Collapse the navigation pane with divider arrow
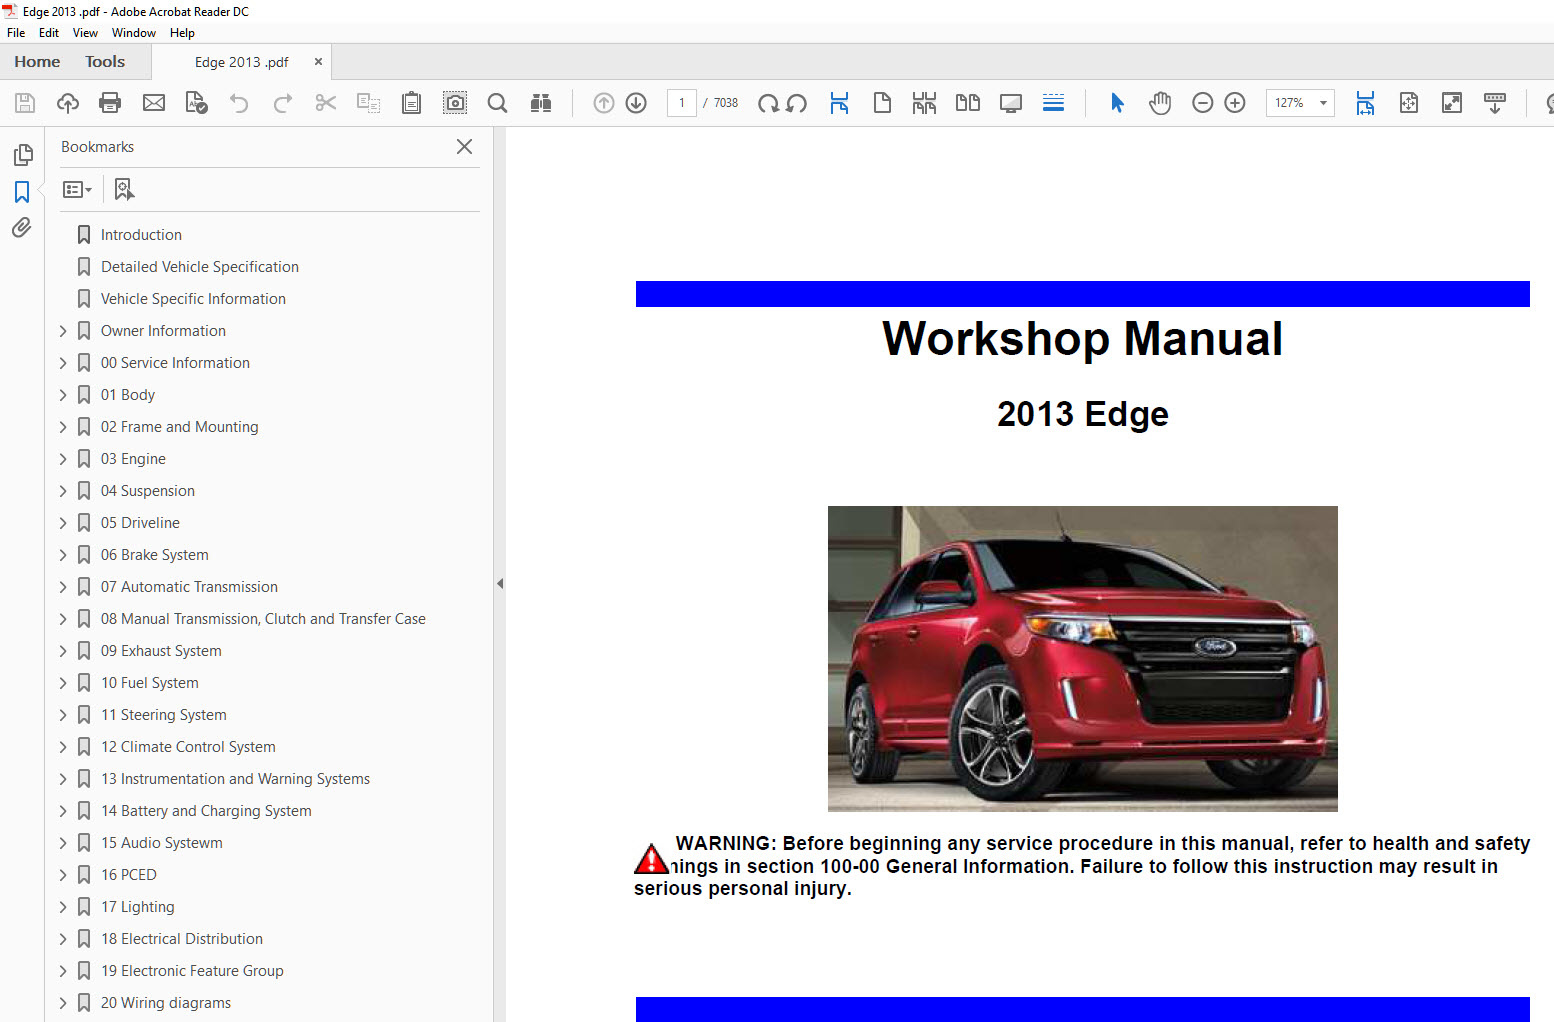 pyautogui.click(x=500, y=583)
